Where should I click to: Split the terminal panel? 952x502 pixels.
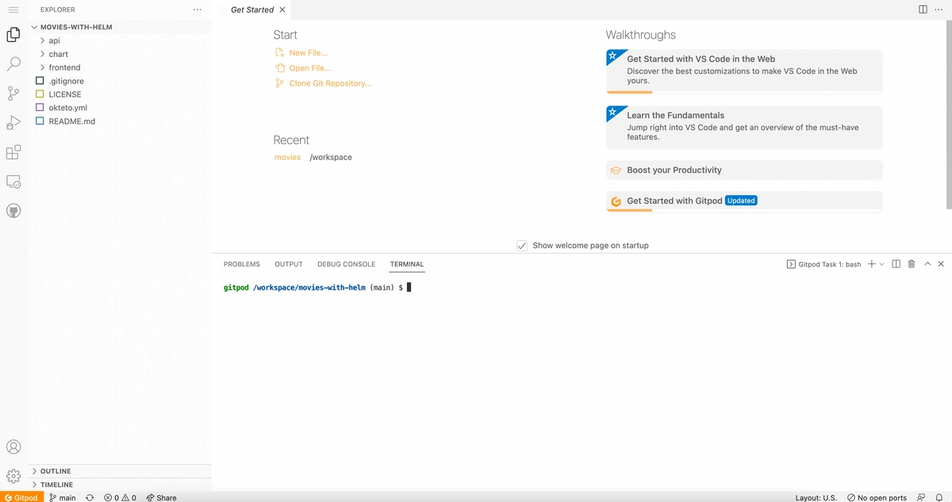point(896,264)
